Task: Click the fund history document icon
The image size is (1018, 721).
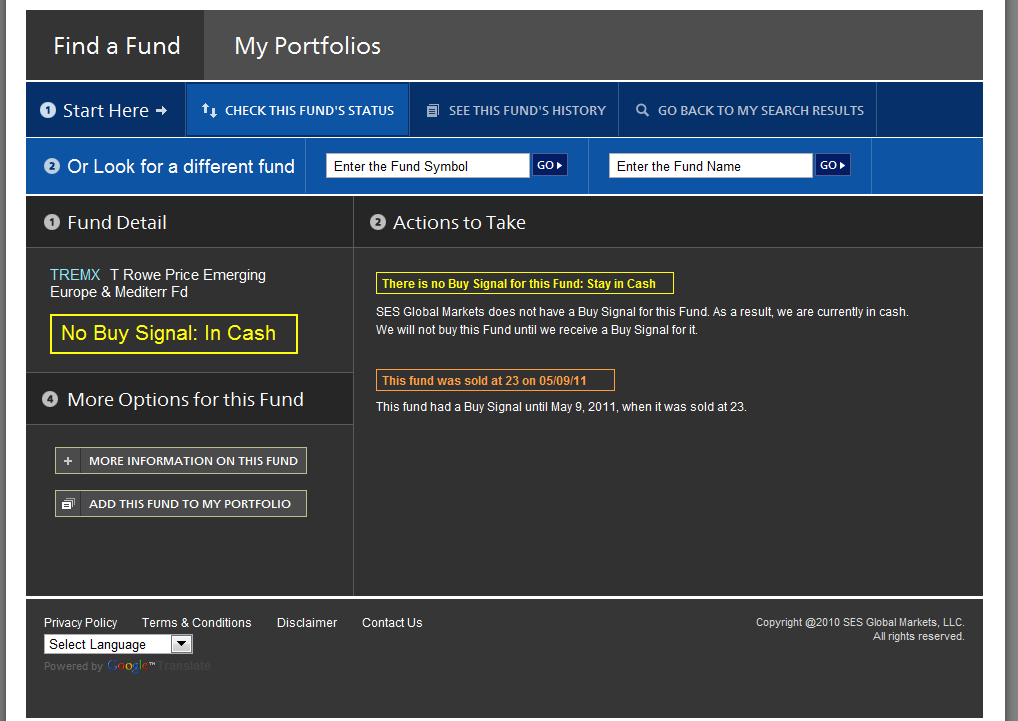Action: pos(433,111)
